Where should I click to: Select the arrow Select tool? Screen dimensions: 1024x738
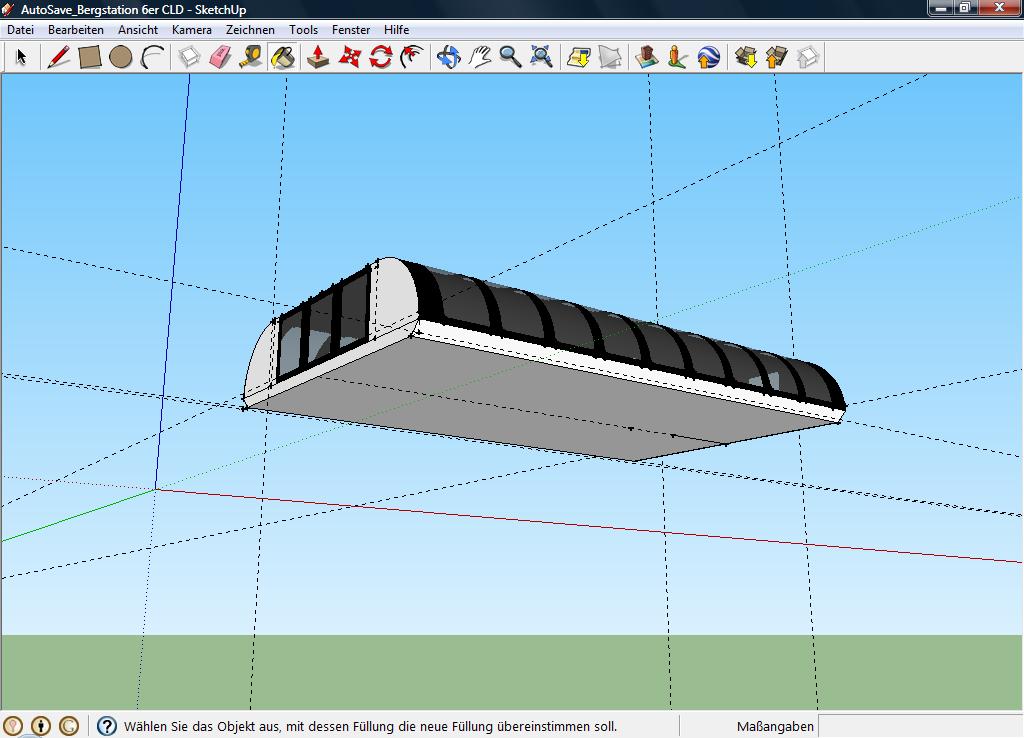[22, 57]
